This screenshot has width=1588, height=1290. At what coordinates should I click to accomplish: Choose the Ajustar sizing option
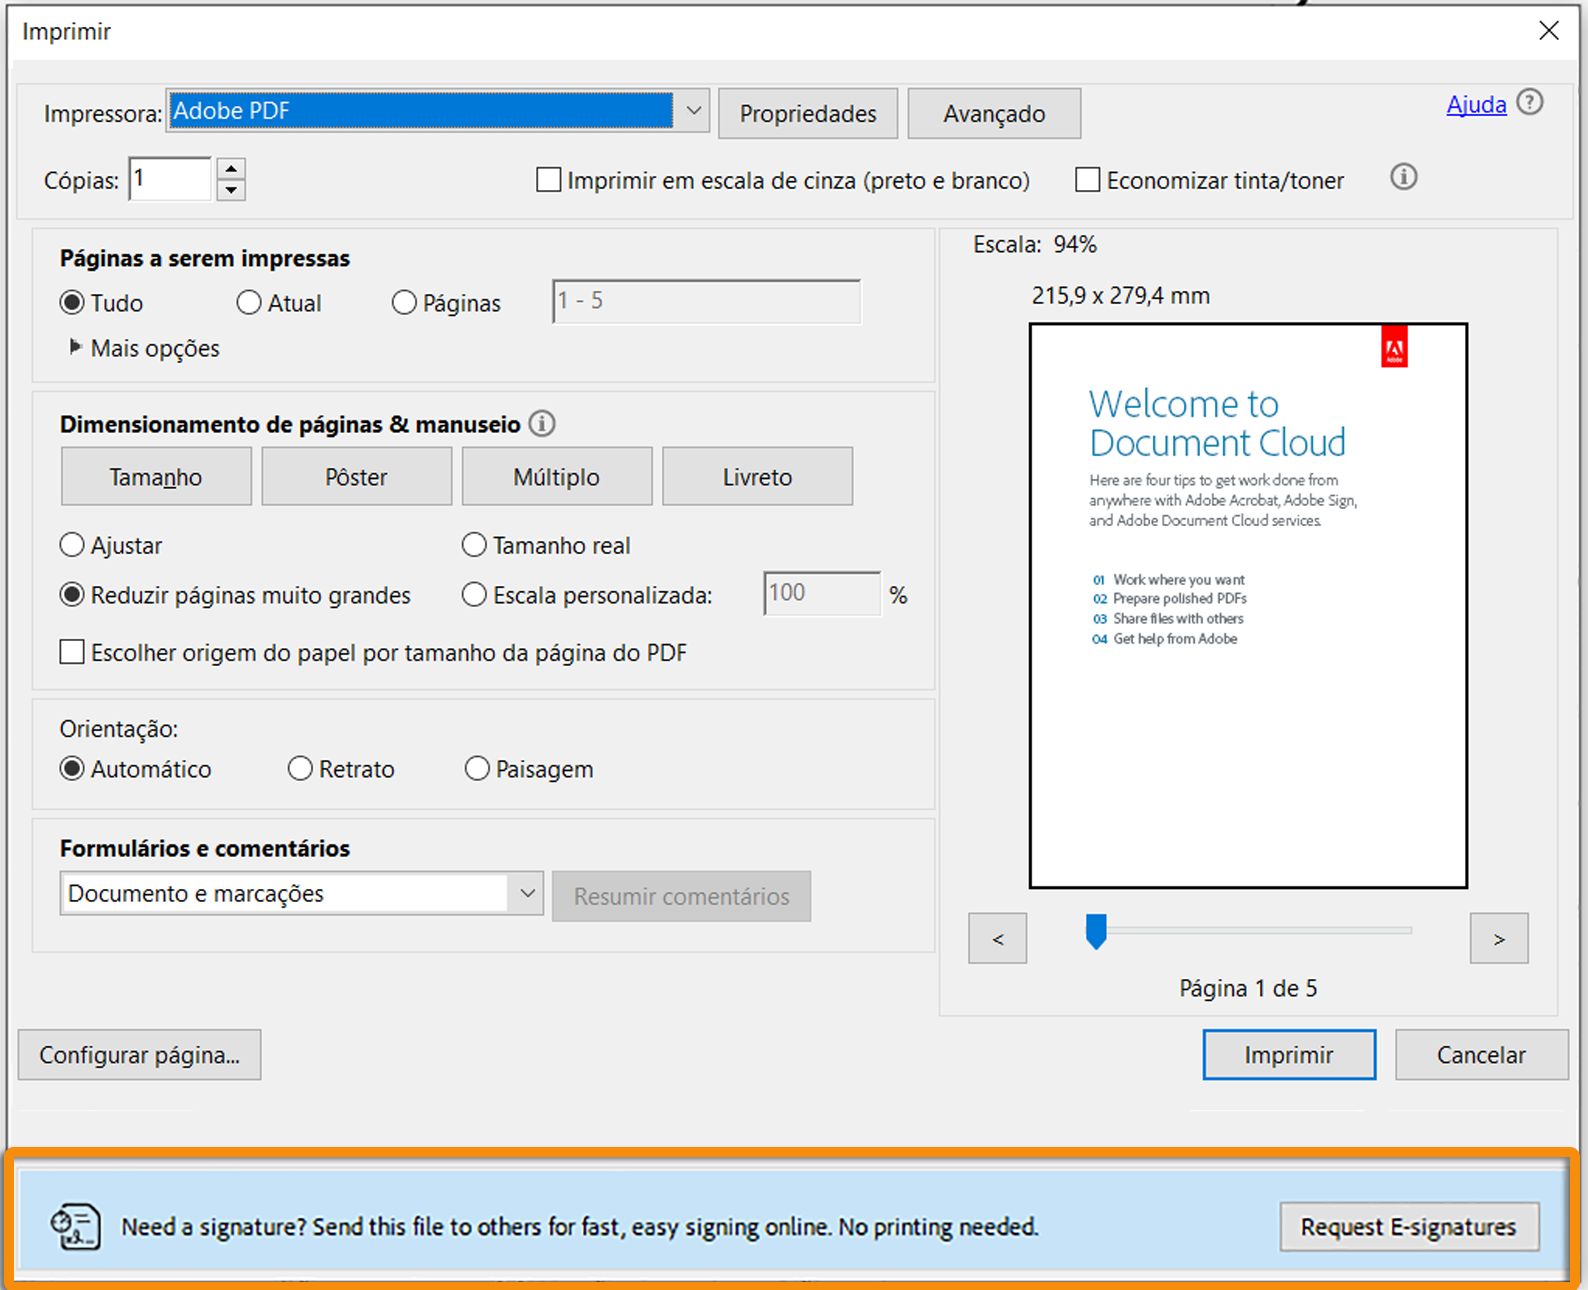[72, 545]
